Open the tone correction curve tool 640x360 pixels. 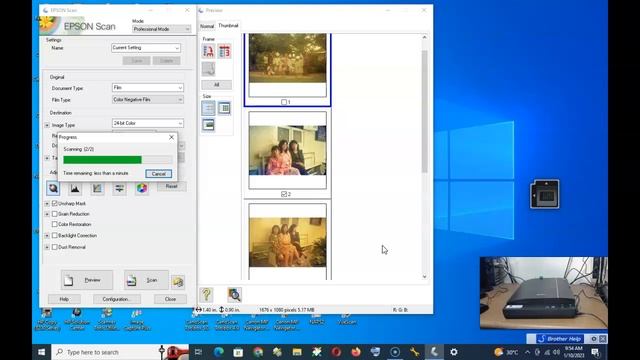97,188
